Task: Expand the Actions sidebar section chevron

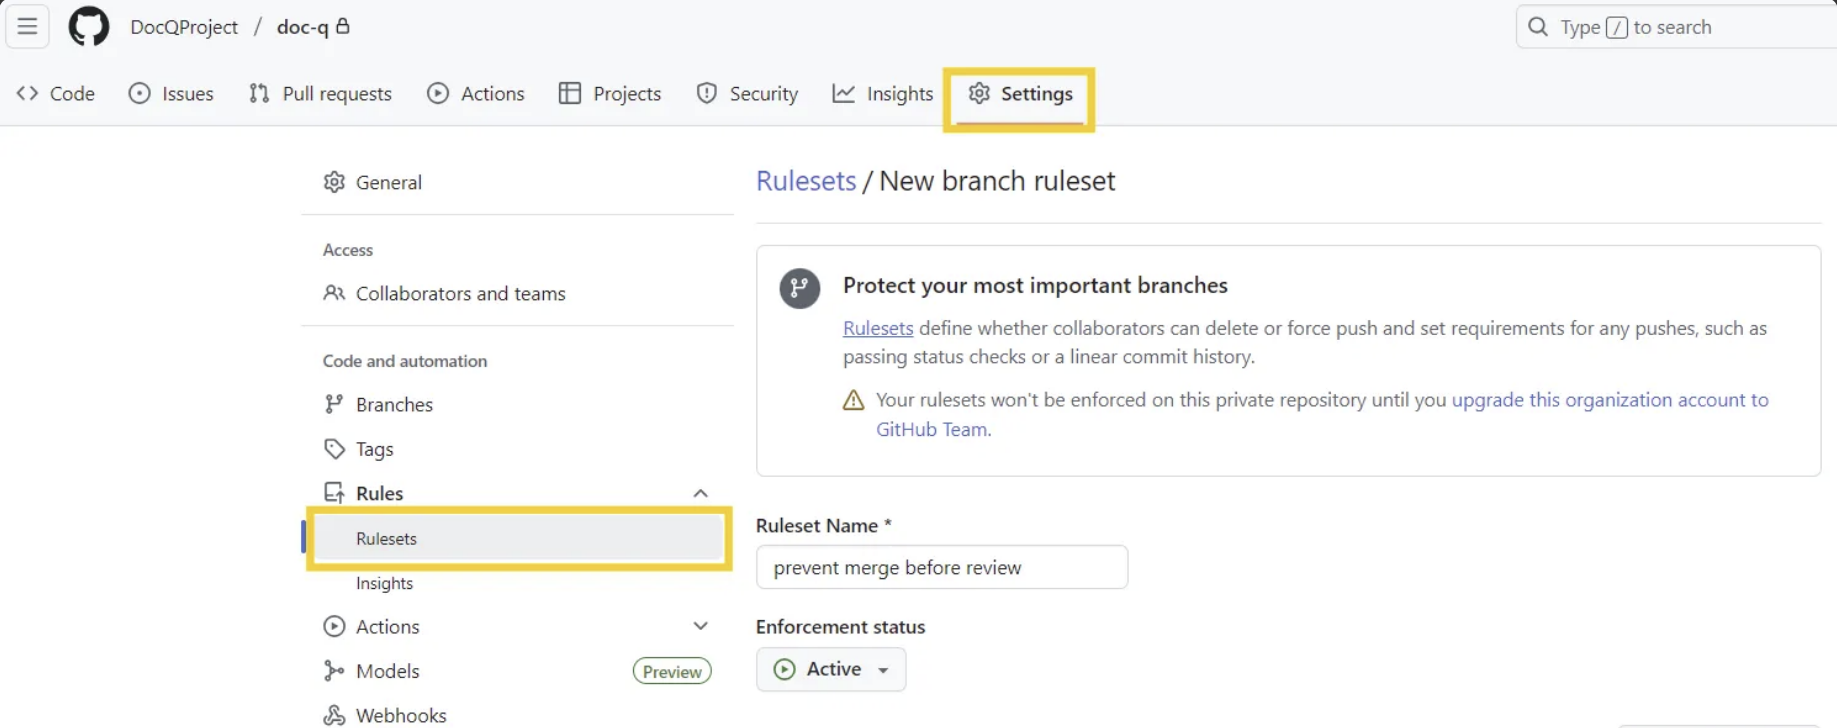Action: coord(700,626)
